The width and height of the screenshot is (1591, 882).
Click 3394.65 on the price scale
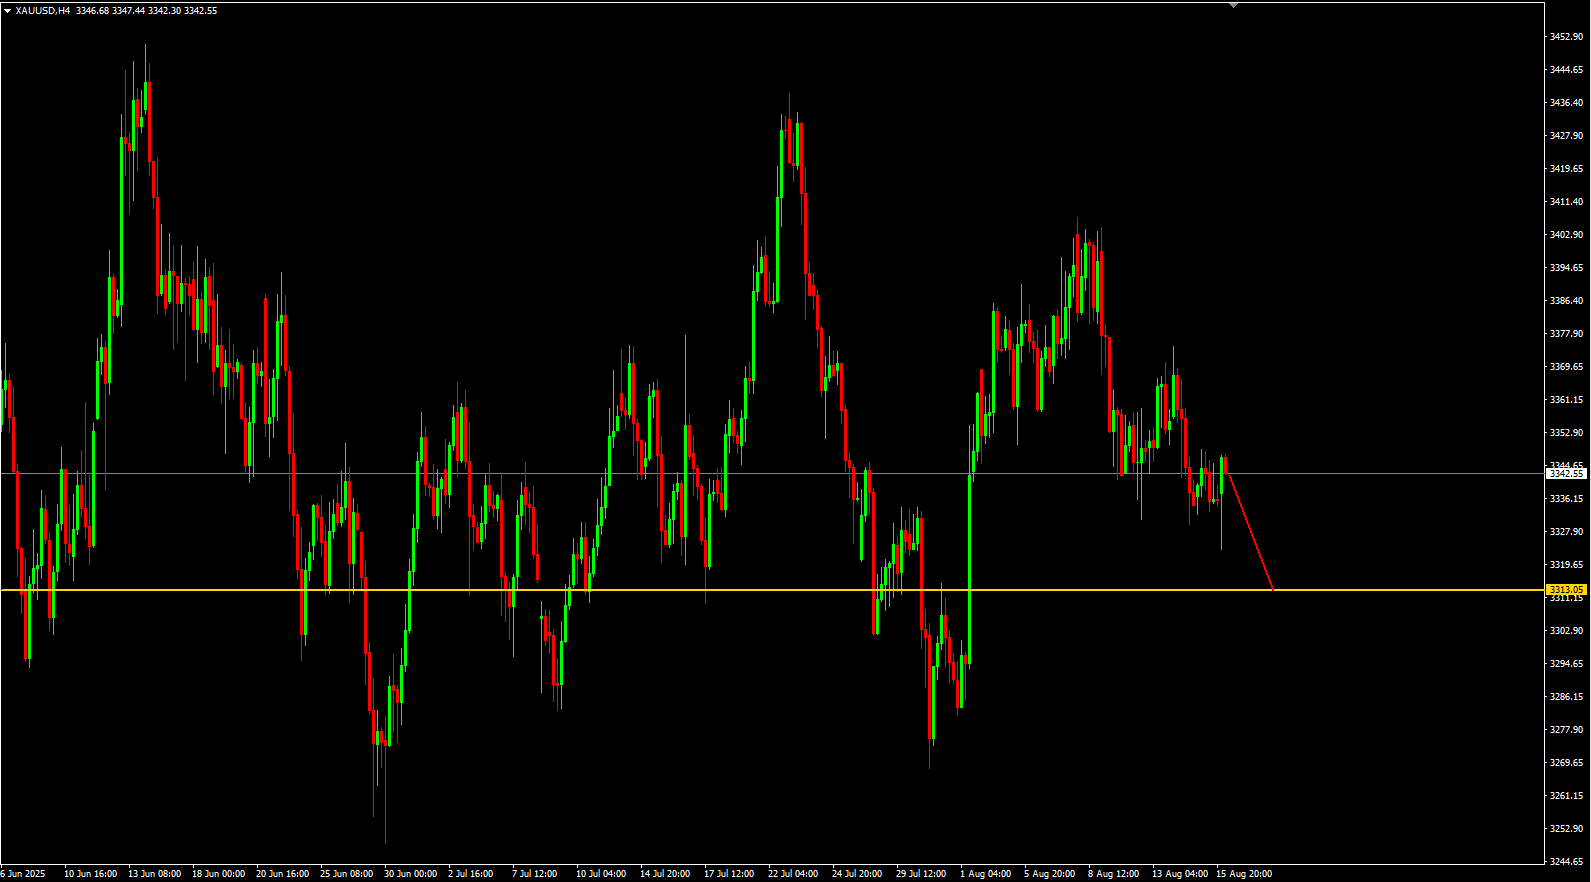tap(1566, 268)
